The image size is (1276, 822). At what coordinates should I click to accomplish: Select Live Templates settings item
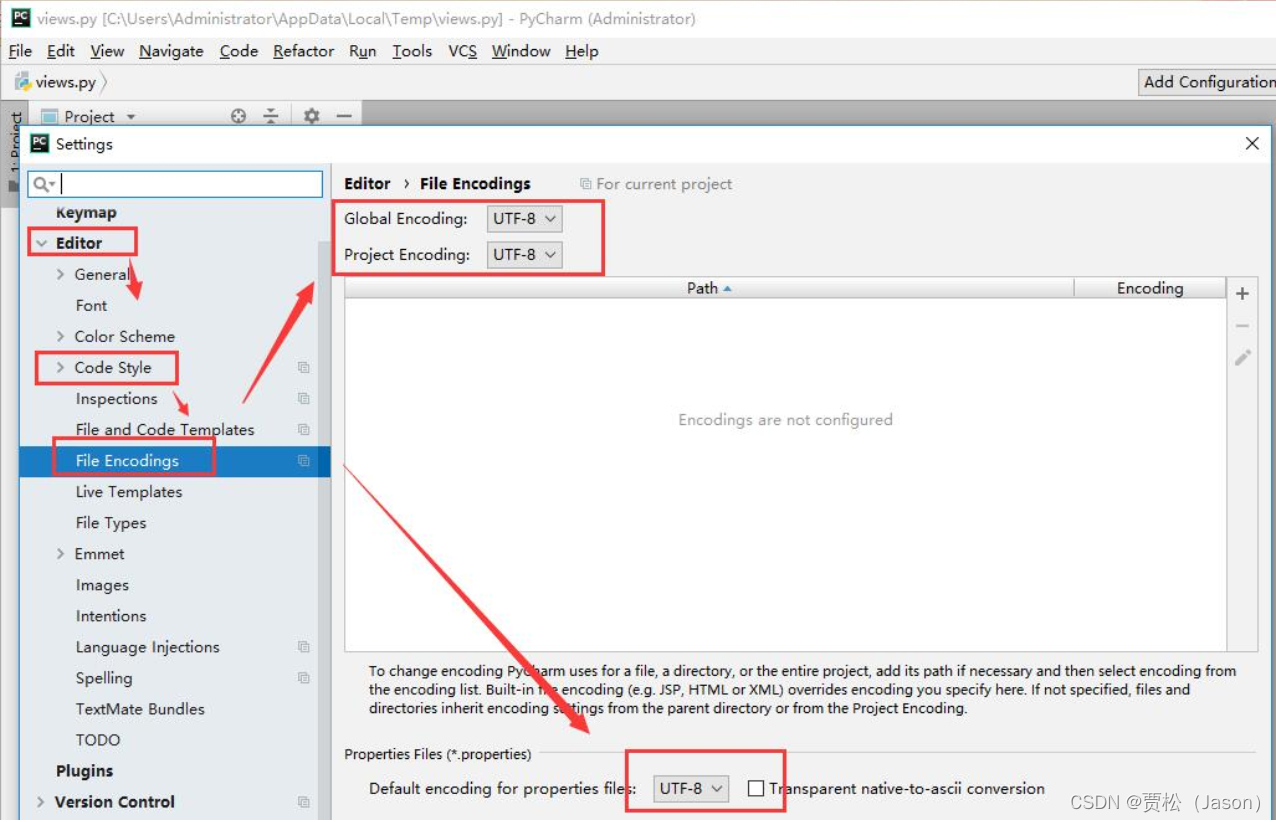[129, 491]
